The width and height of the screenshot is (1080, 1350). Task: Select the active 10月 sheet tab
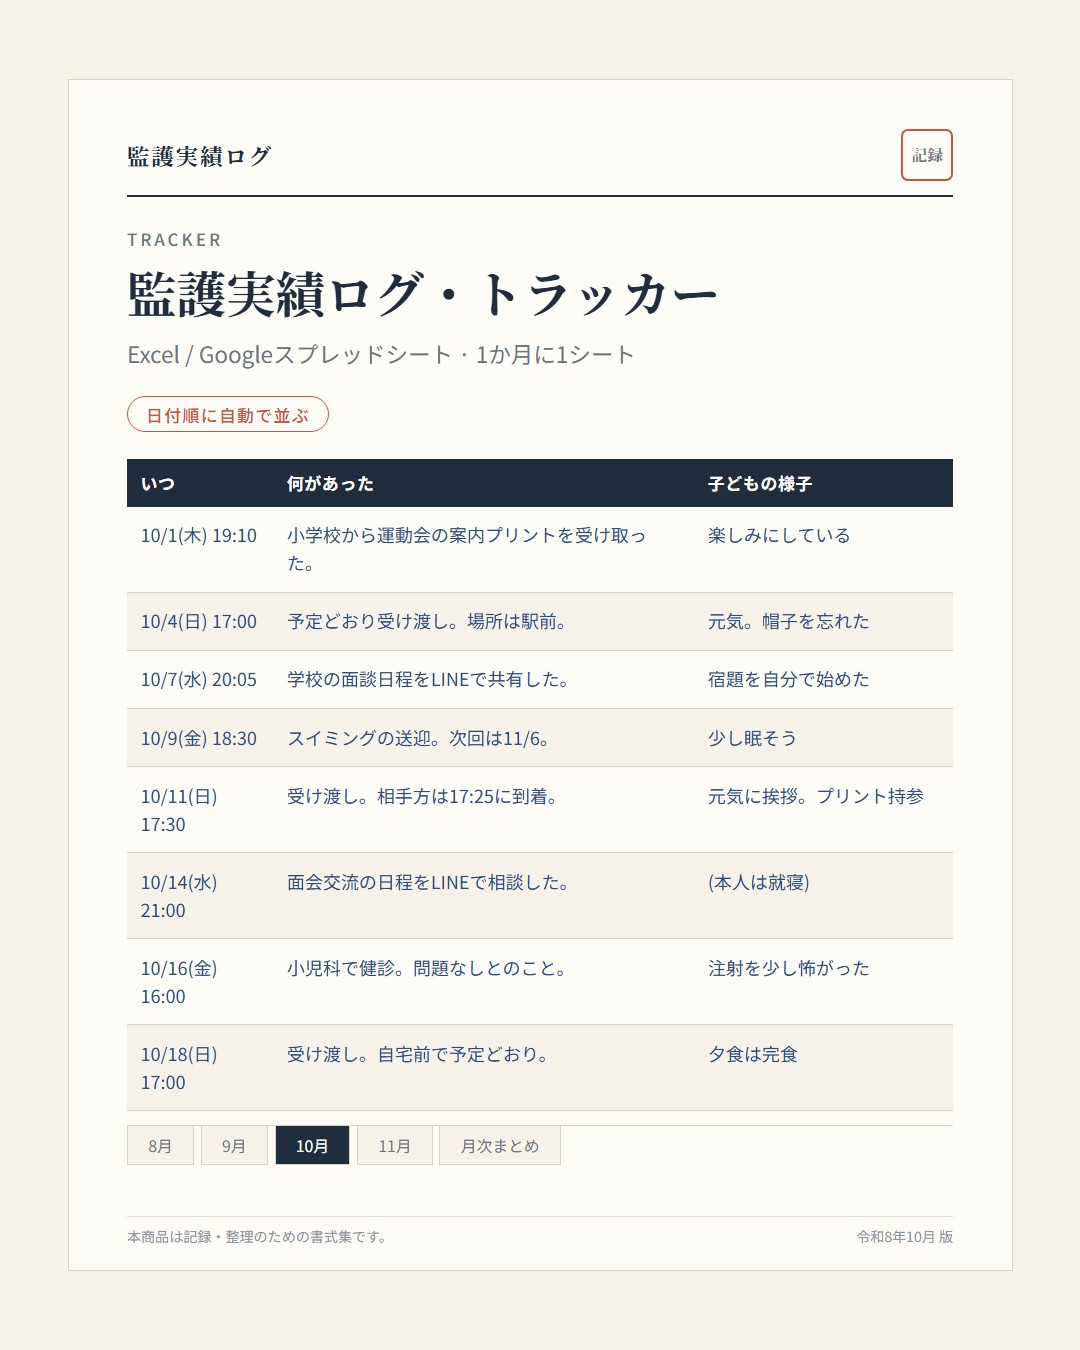[x=312, y=1146]
